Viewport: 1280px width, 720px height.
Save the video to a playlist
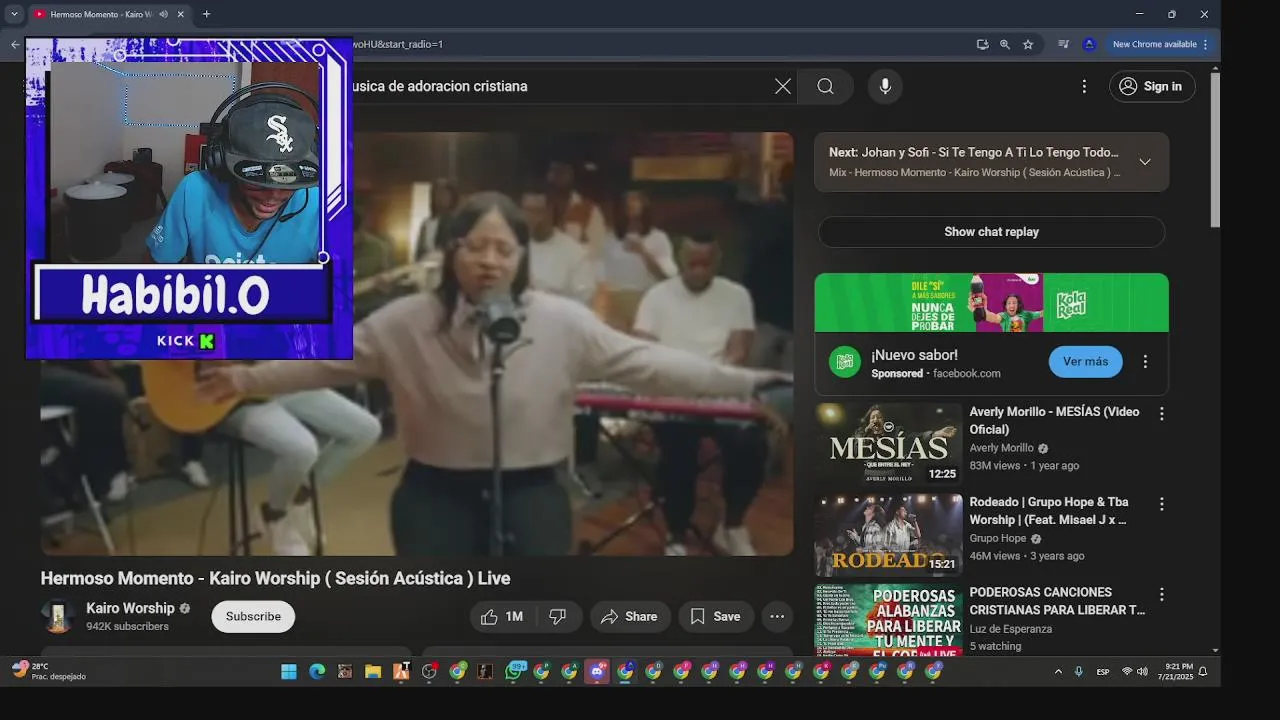[x=716, y=617]
